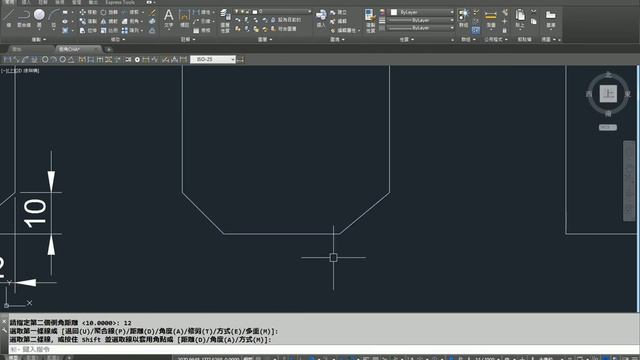Click the Measure tool icon
This screenshot has height=360, width=640.
tap(491, 18)
